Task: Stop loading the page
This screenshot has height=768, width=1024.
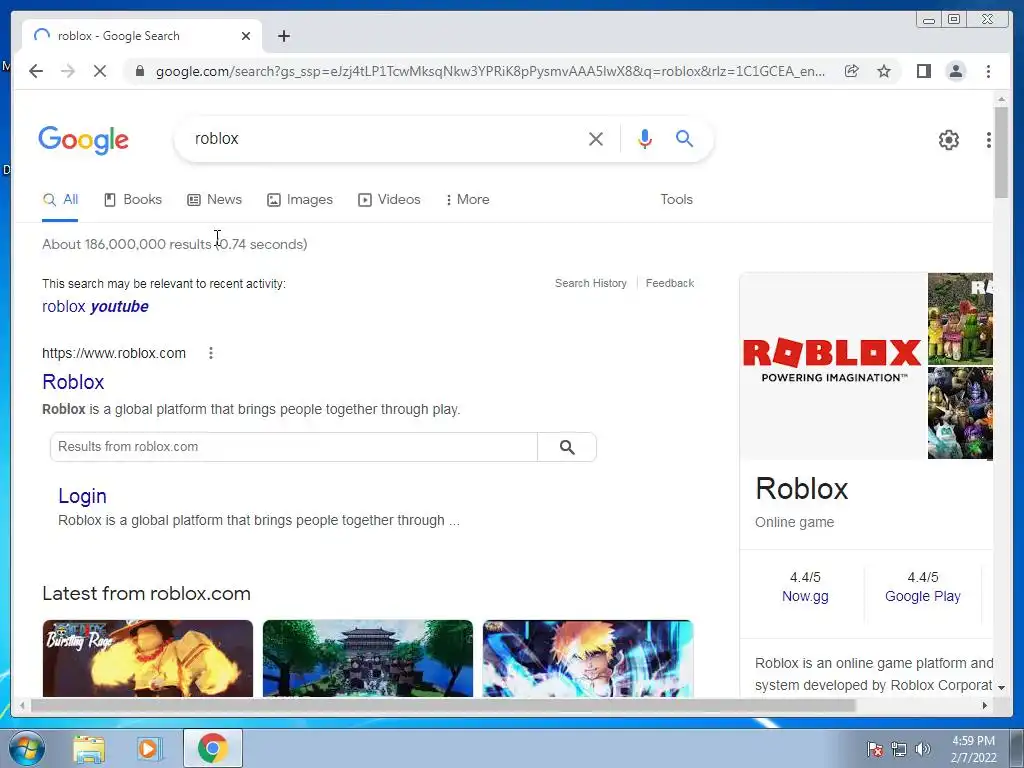Action: 100,71
